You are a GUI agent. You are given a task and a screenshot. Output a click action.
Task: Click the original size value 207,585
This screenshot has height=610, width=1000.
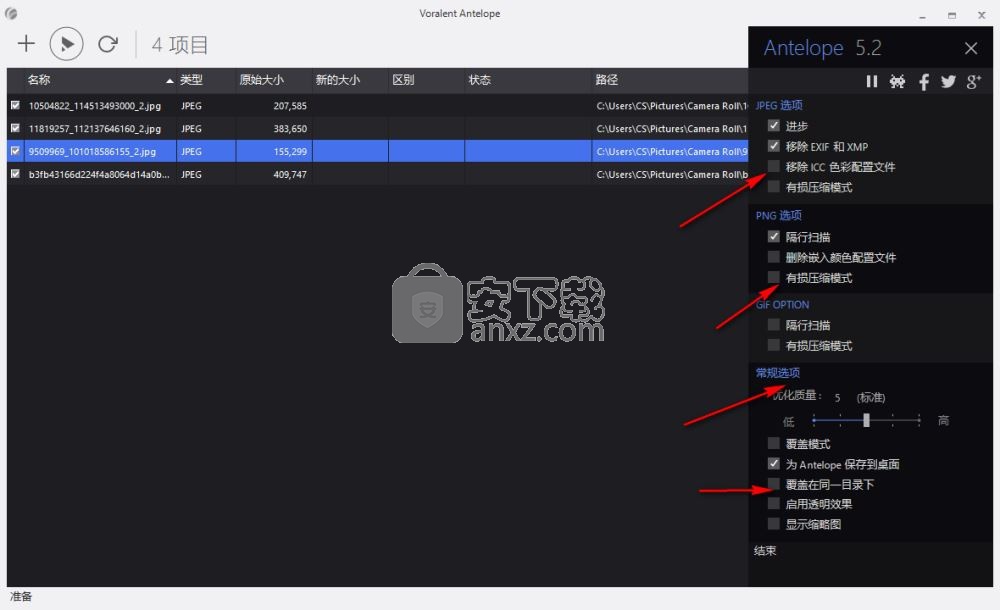point(290,106)
